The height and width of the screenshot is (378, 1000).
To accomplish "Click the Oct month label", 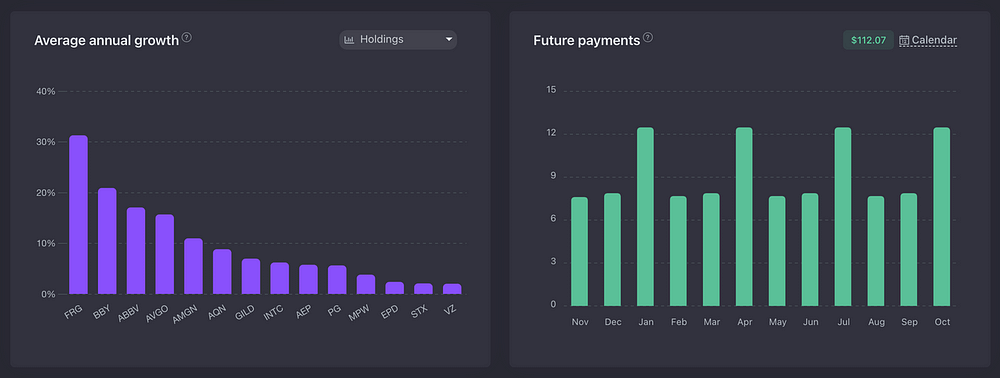I will pyautogui.click(x=941, y=322).
